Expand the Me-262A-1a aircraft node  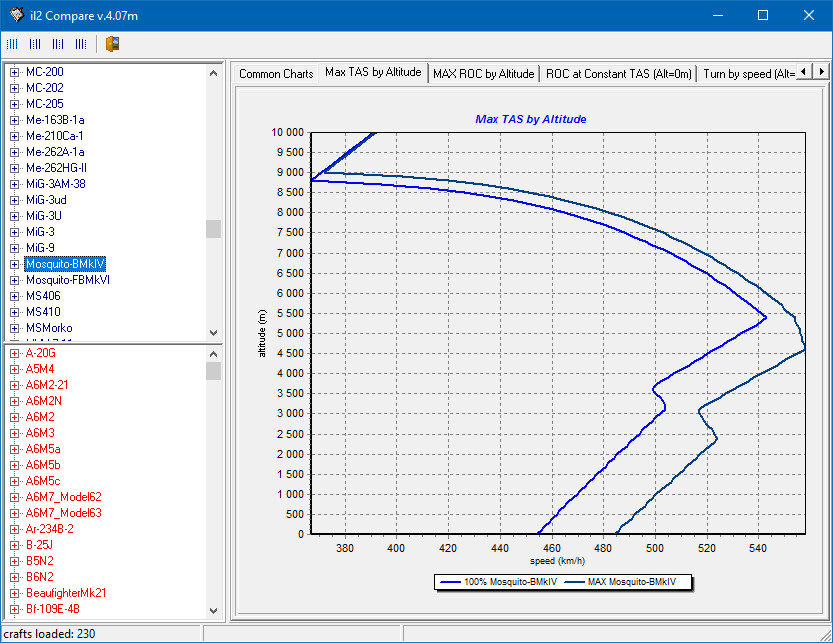tap(14, 152)
